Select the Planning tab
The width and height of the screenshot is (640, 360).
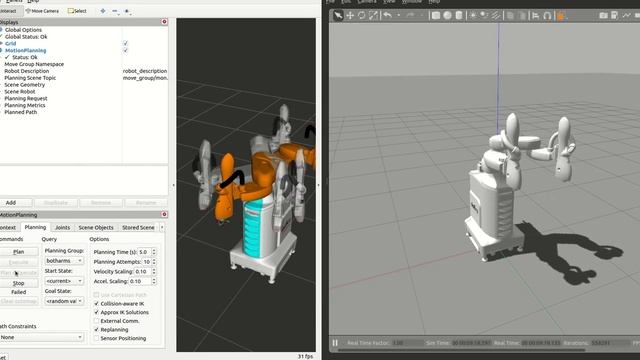(x=35, y=227)
